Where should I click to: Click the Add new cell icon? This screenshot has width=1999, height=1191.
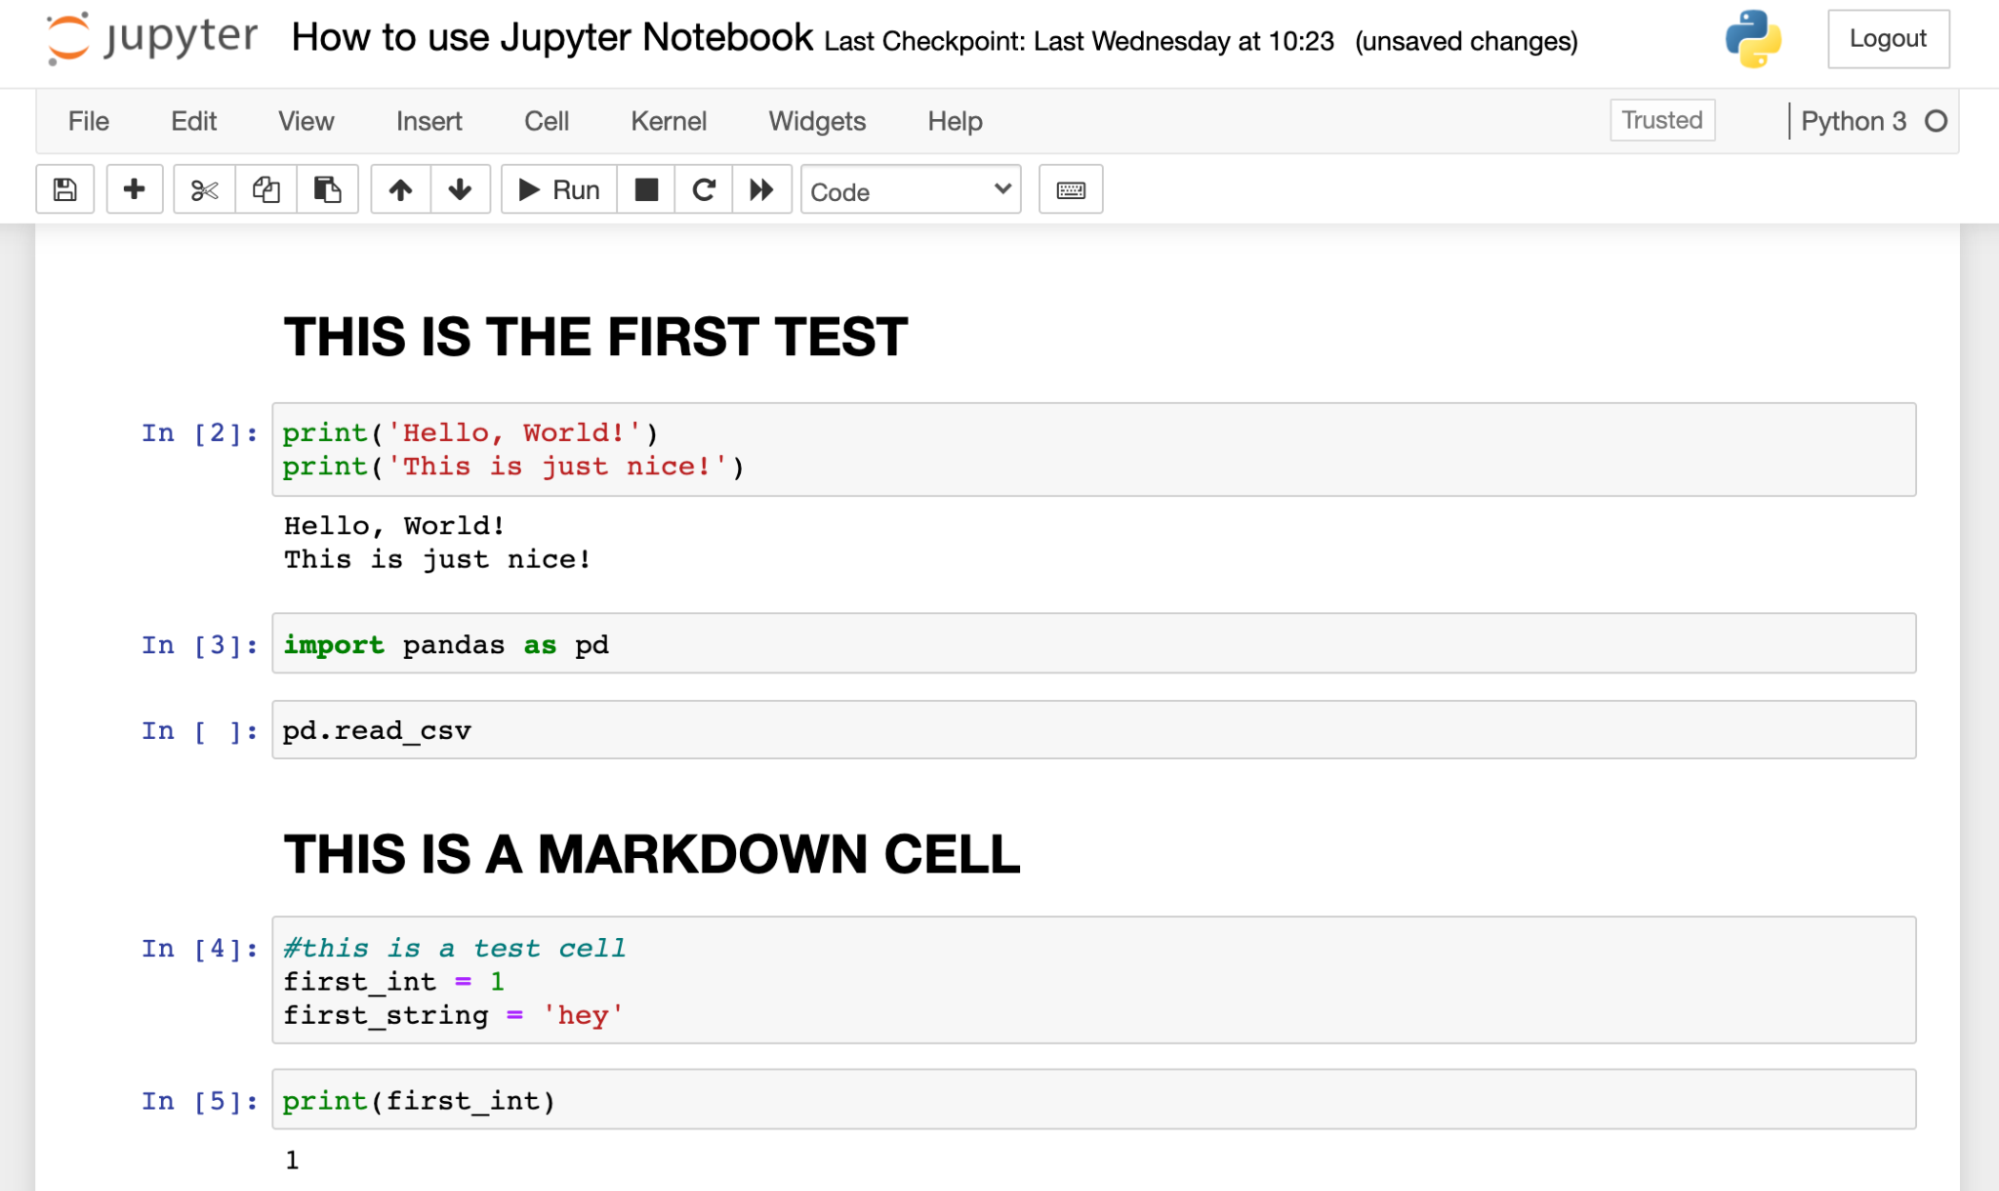133,190
